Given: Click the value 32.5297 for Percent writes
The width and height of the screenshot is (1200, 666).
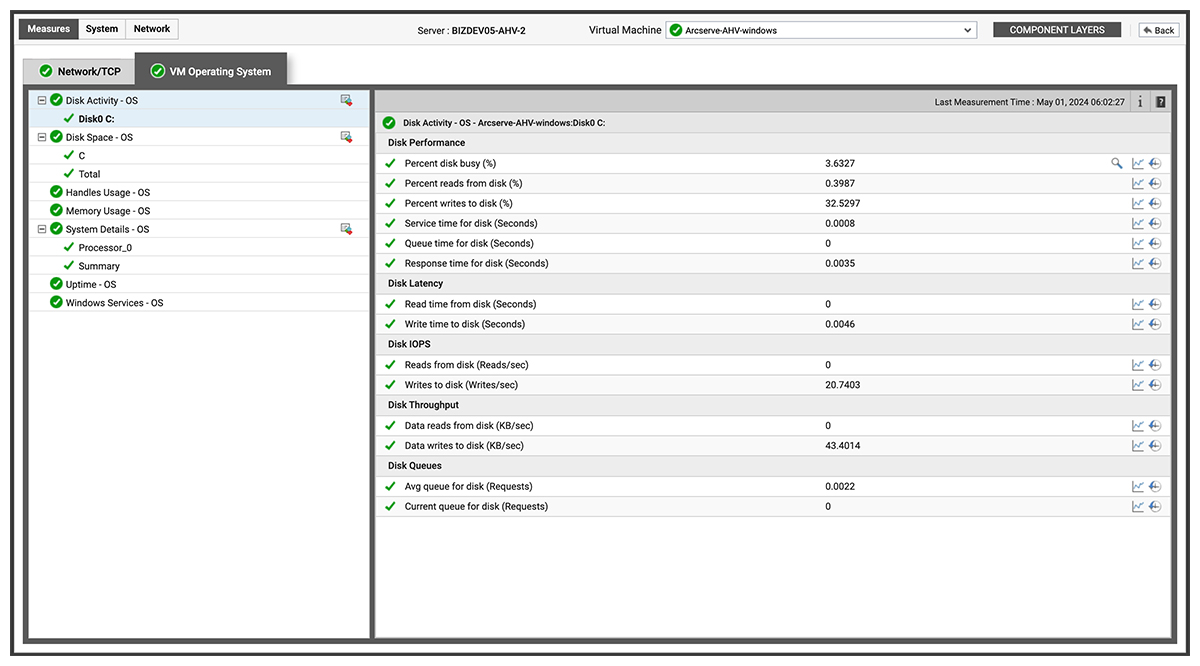Looking at the screenshot, I should (x=843, y=203).
